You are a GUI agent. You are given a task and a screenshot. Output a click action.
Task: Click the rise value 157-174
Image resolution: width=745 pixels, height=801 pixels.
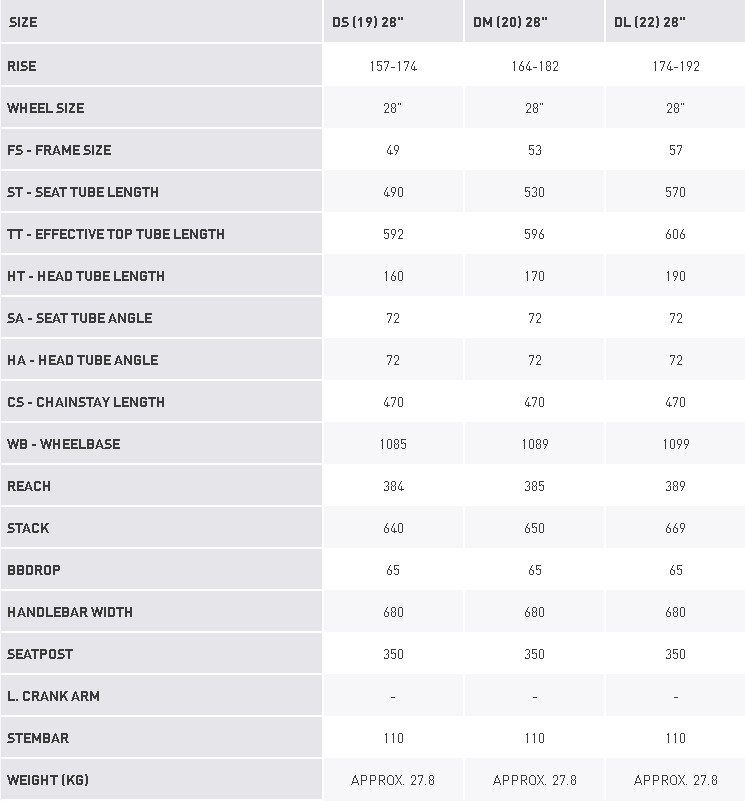pos(393,66)
